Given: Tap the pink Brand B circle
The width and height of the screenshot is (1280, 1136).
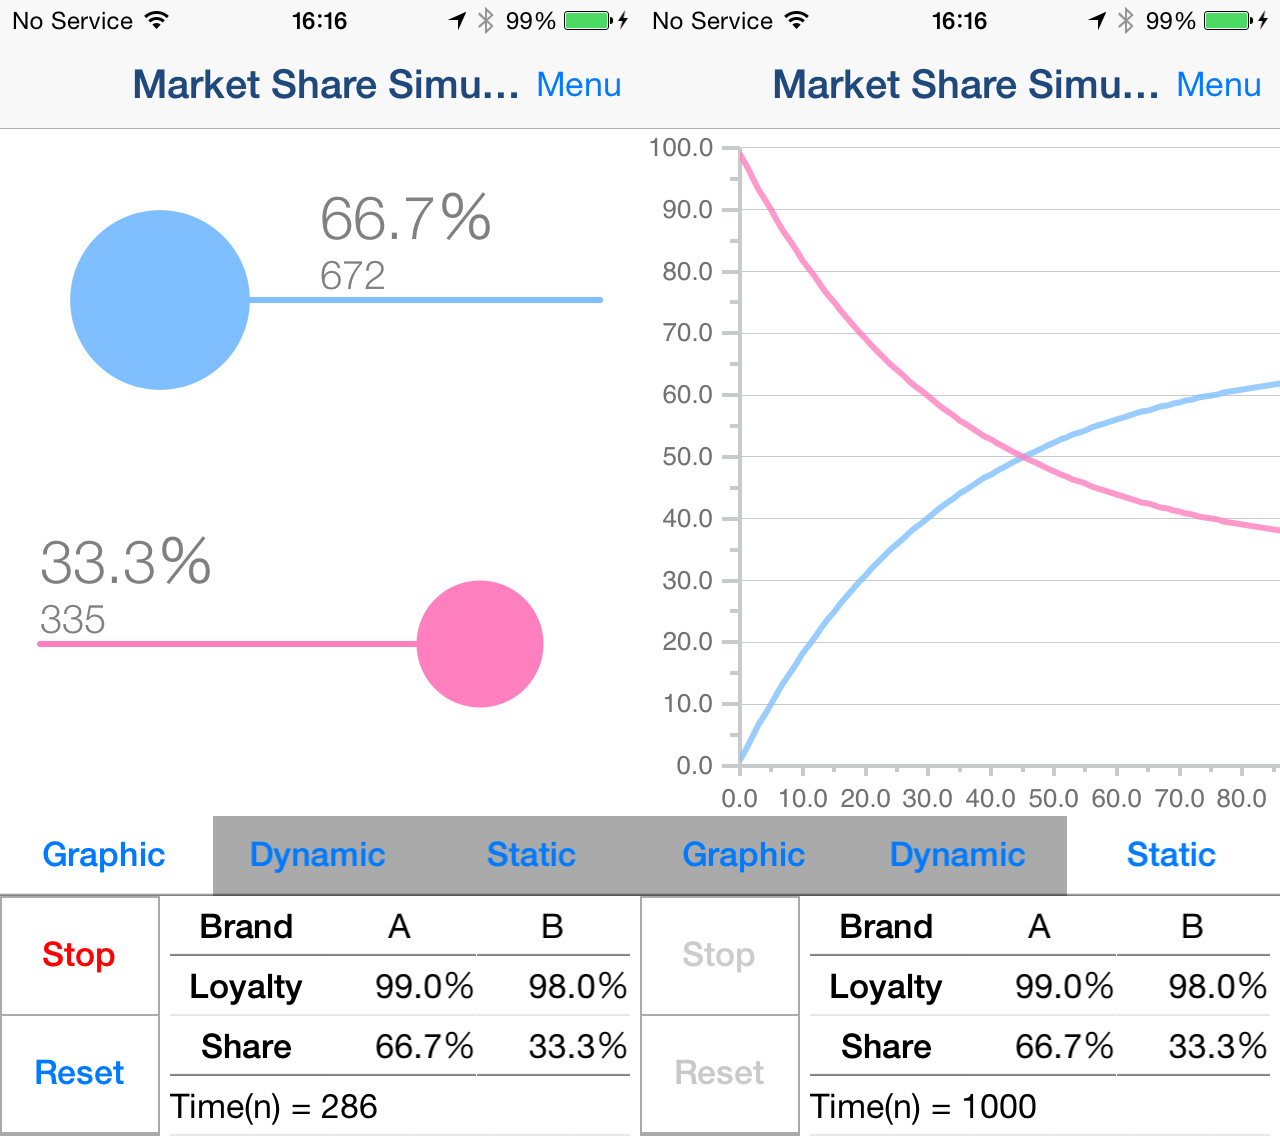Looking at the screenshot, I should point(480,644).
